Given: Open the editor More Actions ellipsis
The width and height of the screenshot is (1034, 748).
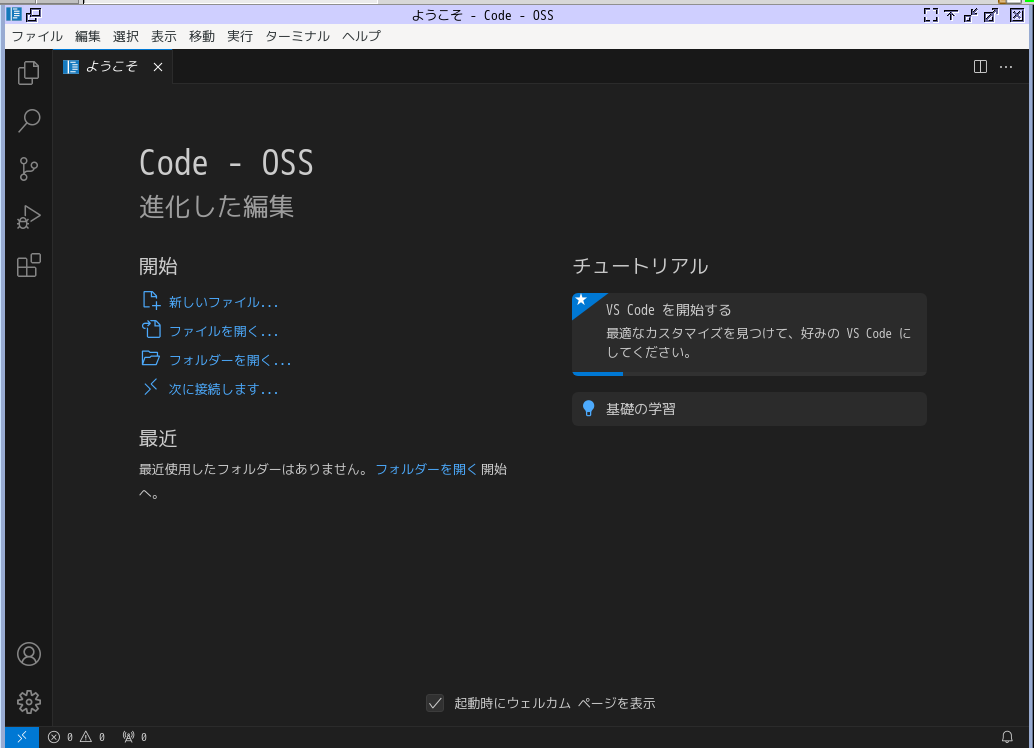Looking at the screenshot, I should coord(1006,67).
